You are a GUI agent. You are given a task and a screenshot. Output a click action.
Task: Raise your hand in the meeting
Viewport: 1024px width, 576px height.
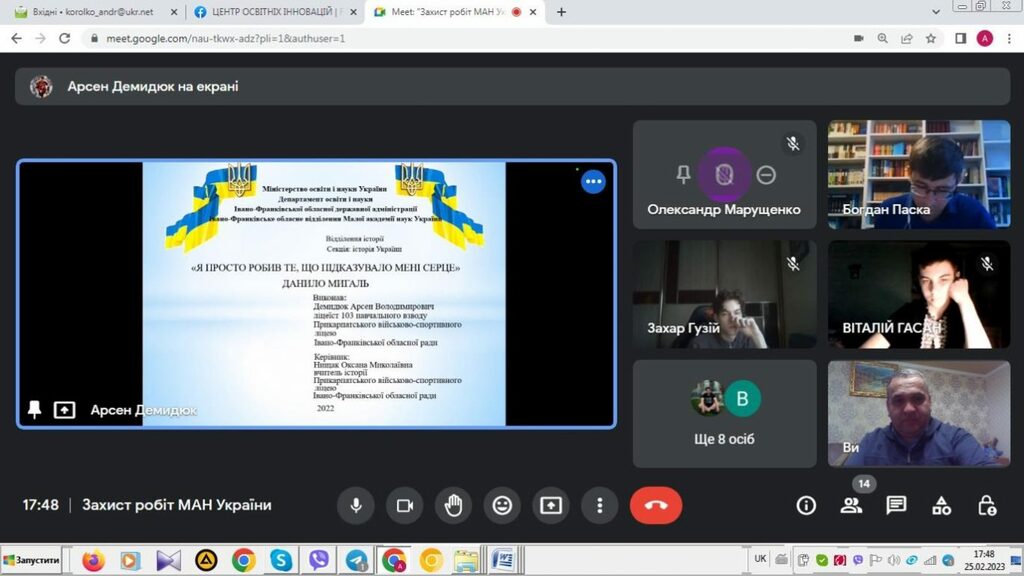[x=453, y=505]
